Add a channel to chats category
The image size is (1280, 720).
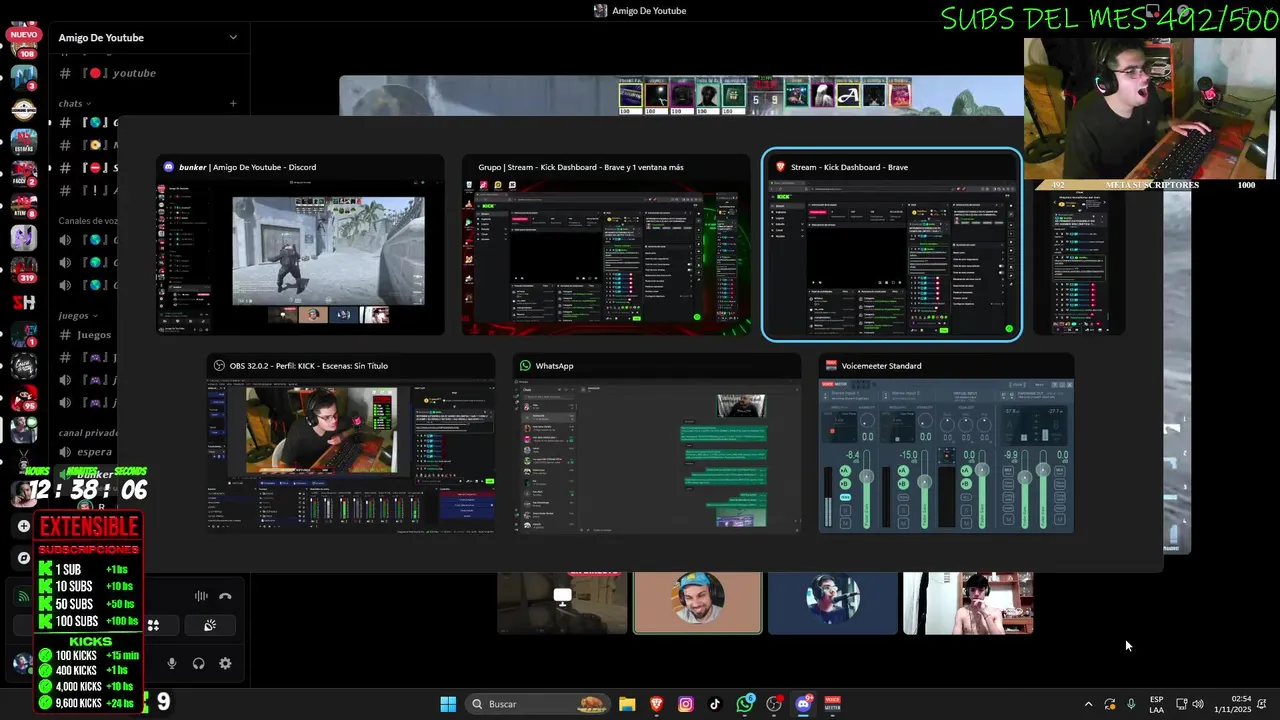(x=233, y=103)
